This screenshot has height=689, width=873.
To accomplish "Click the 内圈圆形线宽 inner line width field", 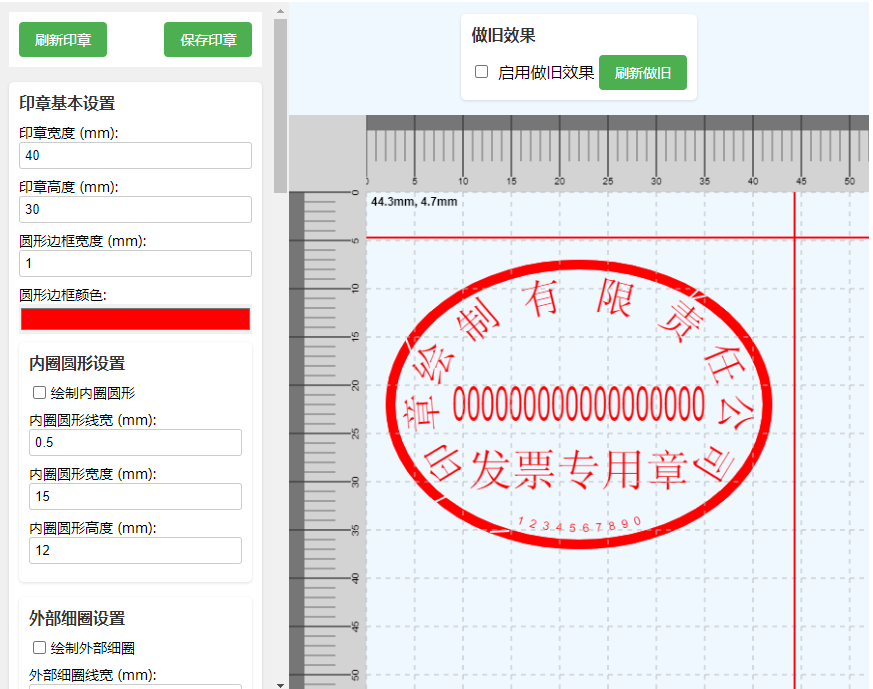I will tap(135, 442).
